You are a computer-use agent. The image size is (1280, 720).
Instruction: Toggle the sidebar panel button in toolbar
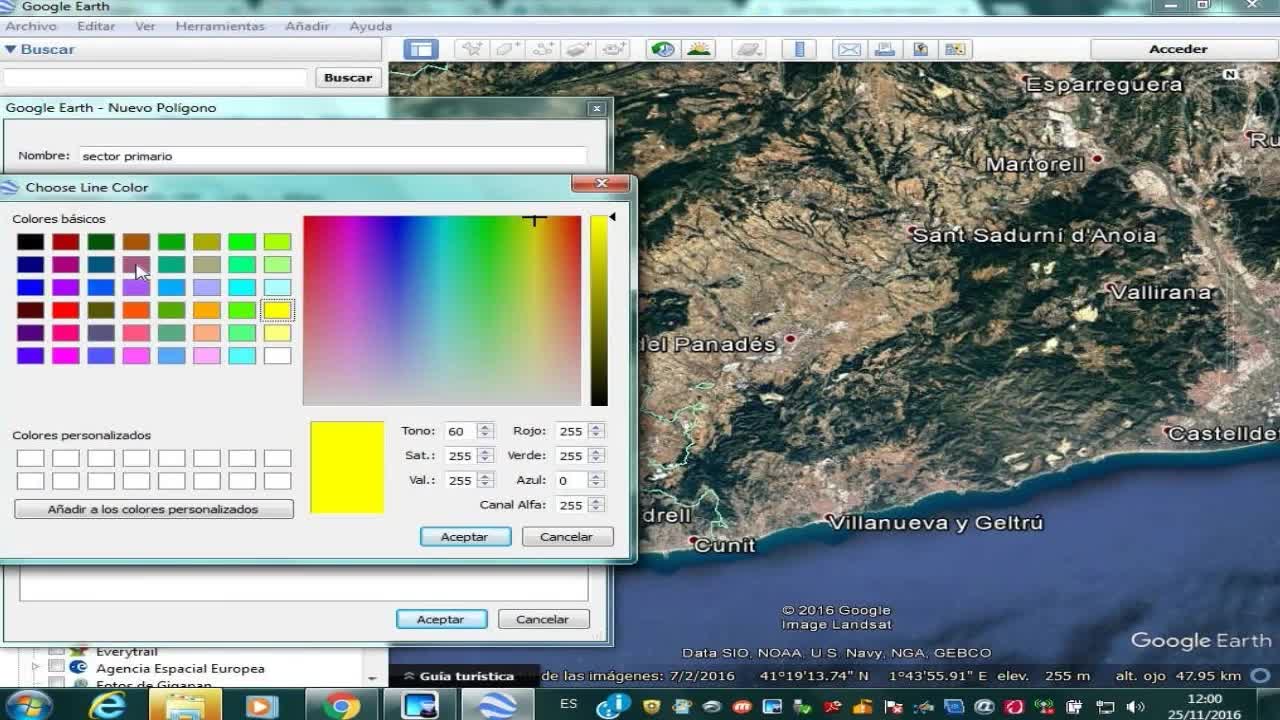tap(421, 49)
